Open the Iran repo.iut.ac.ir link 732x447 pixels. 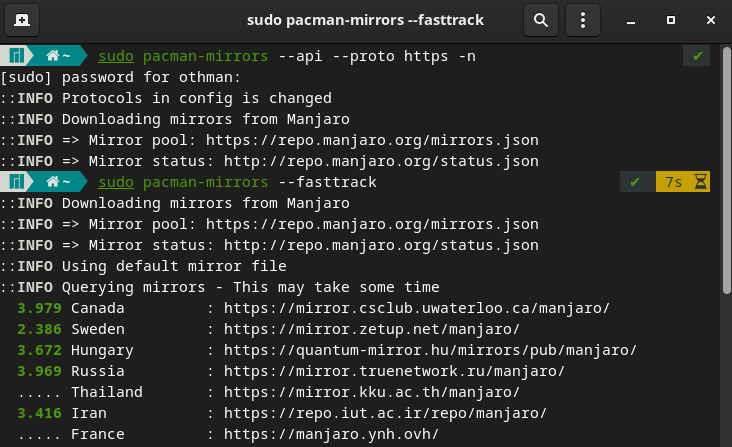pyautogui.click(x=385, y=413)
